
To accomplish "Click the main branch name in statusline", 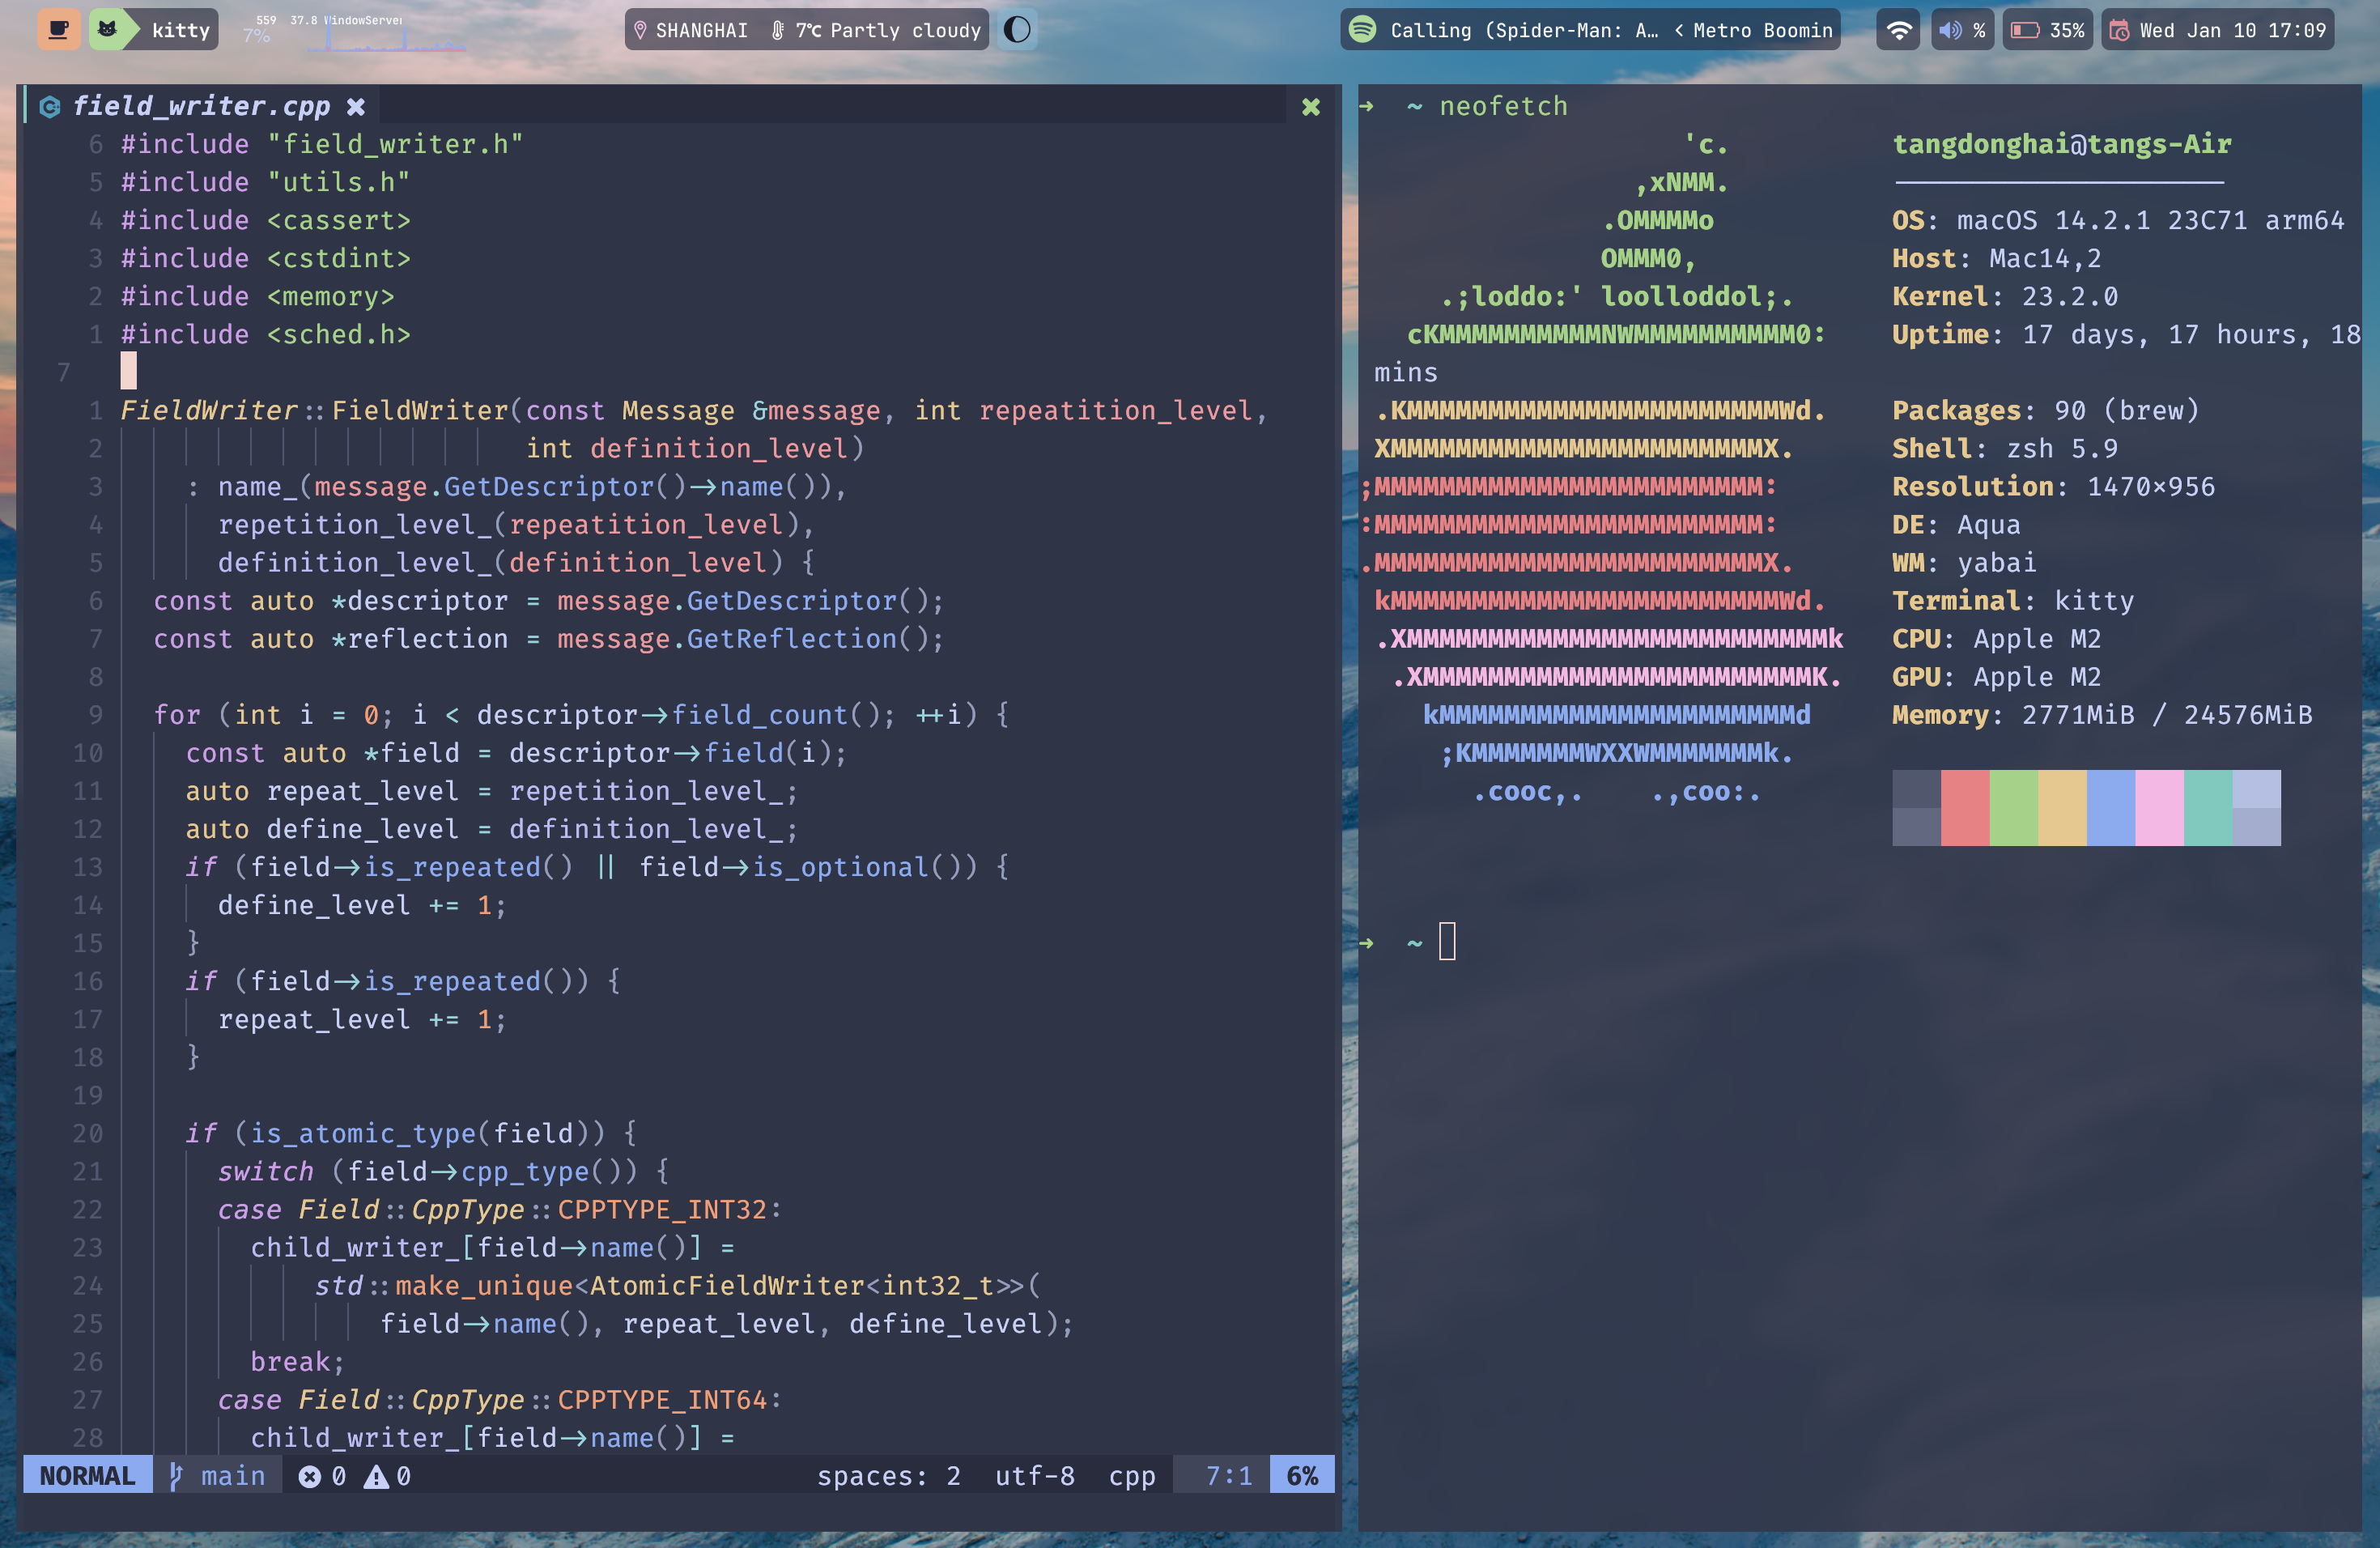I will pyautogui.click(x=233, y=1475).
